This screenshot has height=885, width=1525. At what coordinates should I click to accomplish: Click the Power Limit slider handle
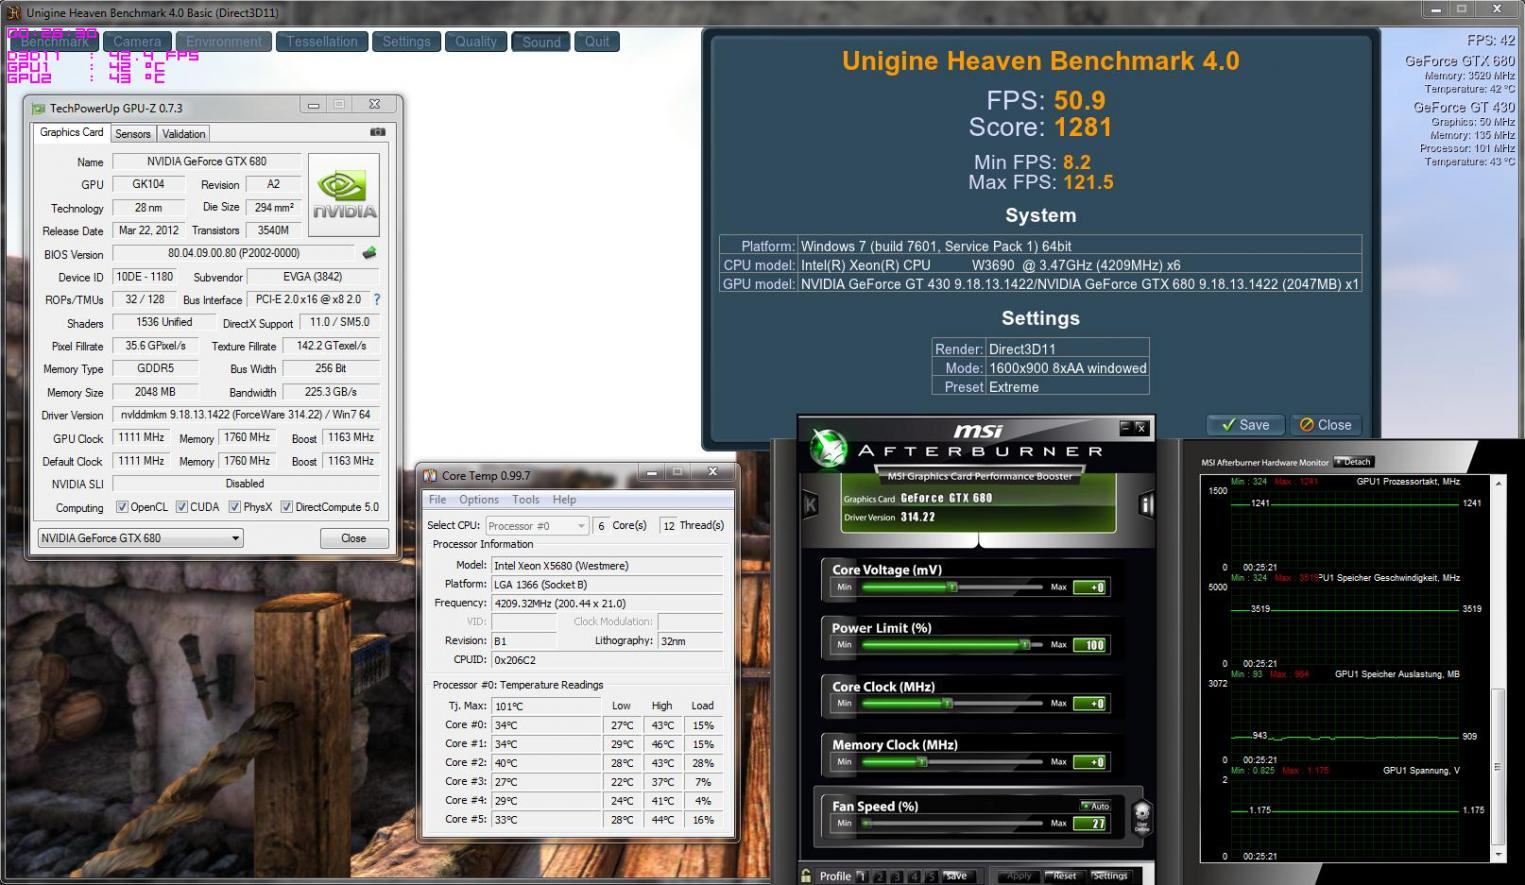click(x=1025, y=645)
